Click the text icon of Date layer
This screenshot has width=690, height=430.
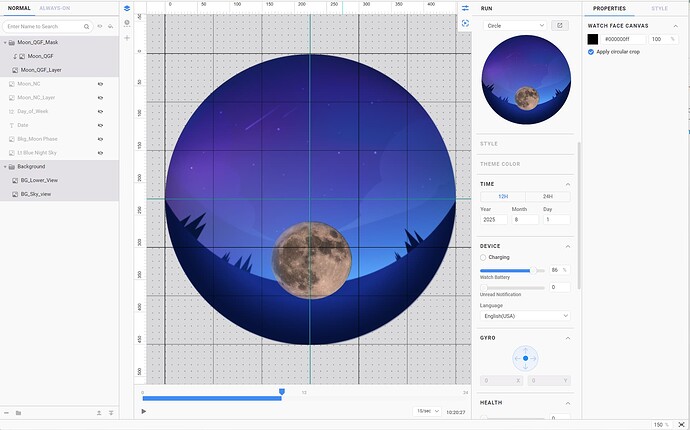11,125
